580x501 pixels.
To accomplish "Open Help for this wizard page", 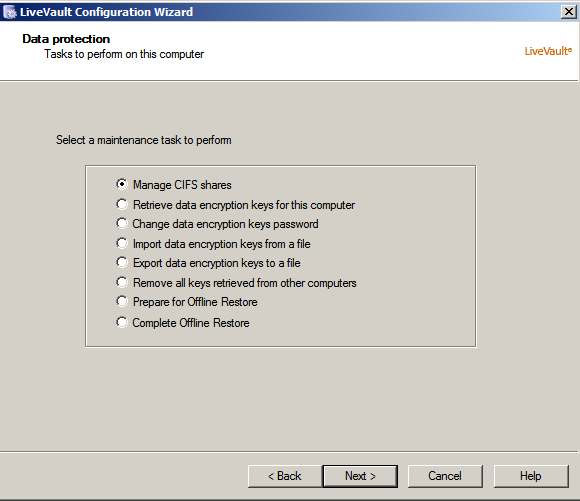I will click(531, 476).
